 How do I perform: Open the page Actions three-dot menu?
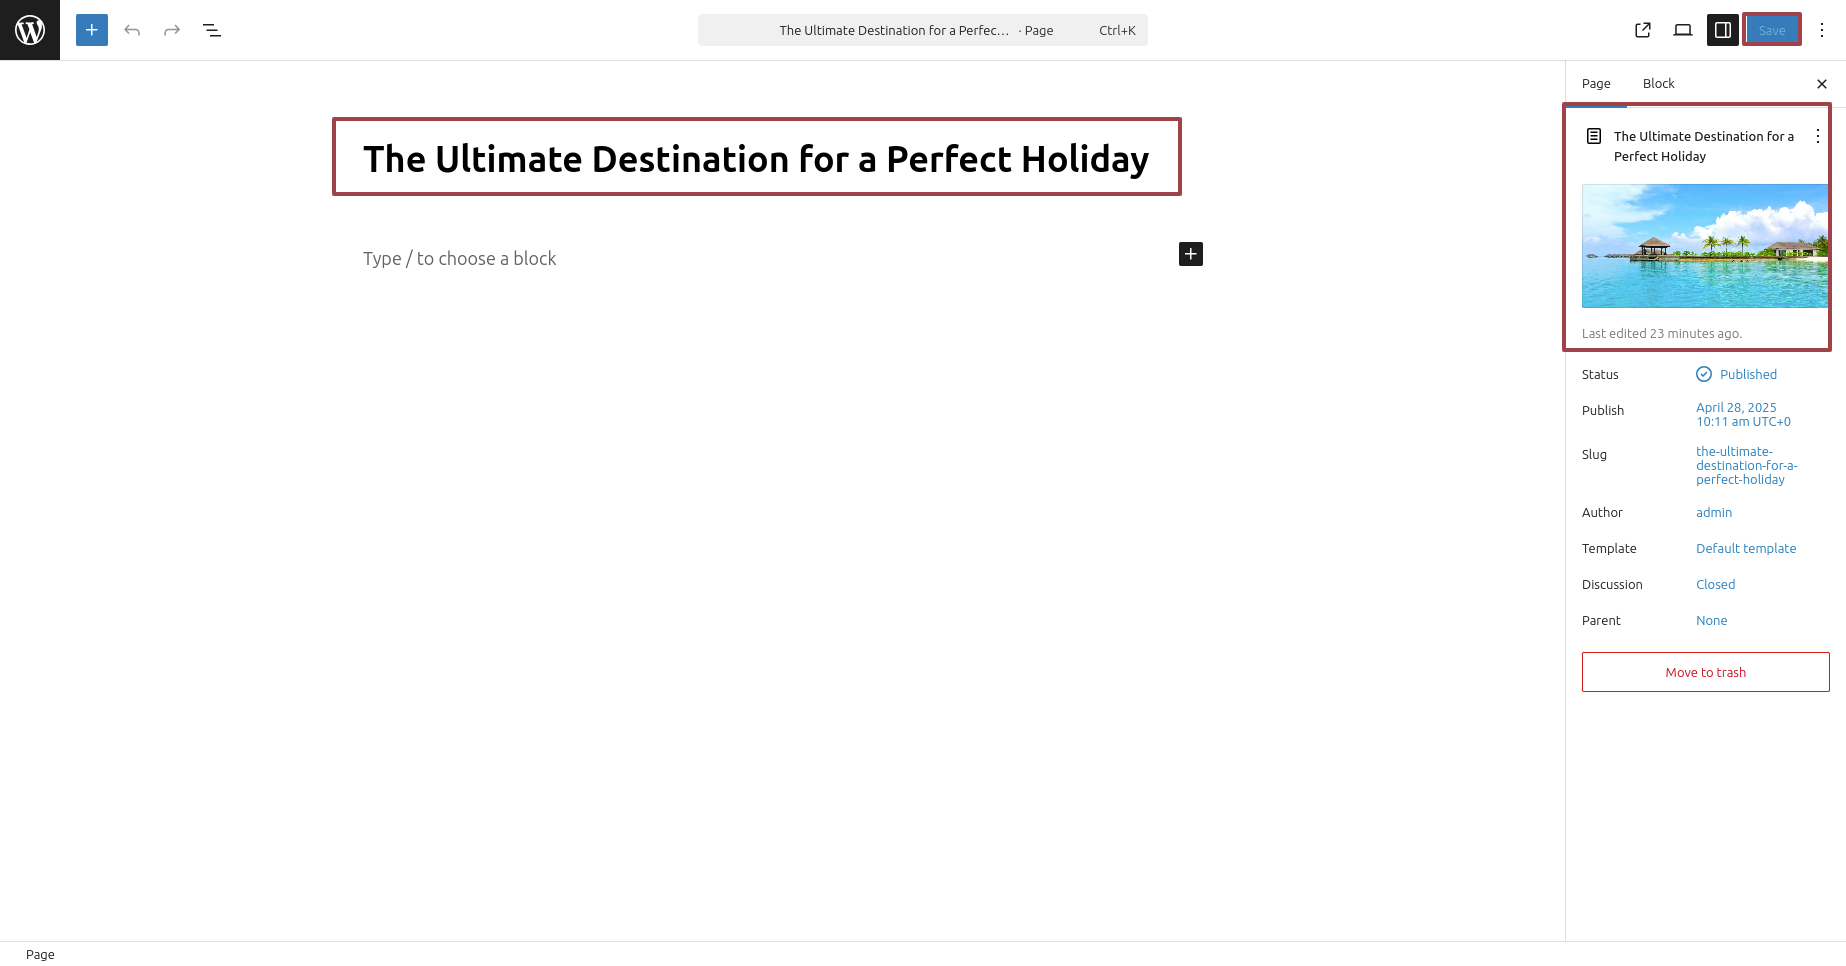(1818, 136)
